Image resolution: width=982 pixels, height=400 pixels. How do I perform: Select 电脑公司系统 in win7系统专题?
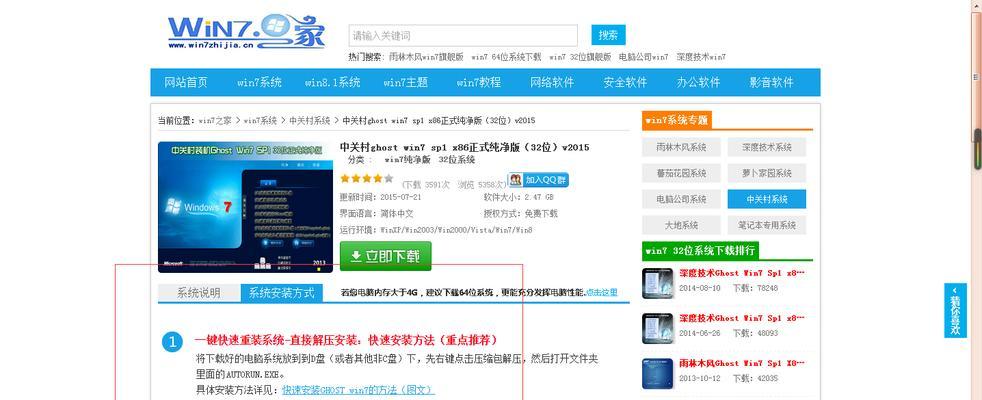click(681, 199)
